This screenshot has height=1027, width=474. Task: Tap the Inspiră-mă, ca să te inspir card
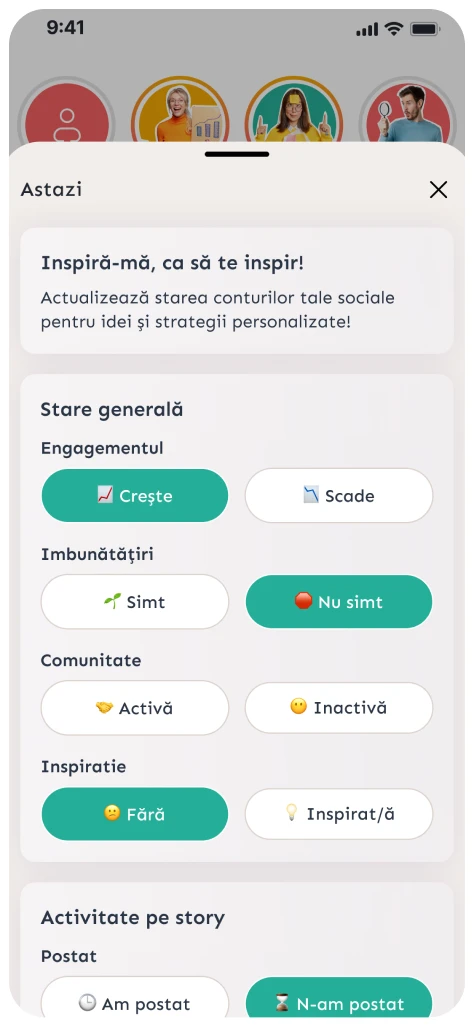point(237,291)
